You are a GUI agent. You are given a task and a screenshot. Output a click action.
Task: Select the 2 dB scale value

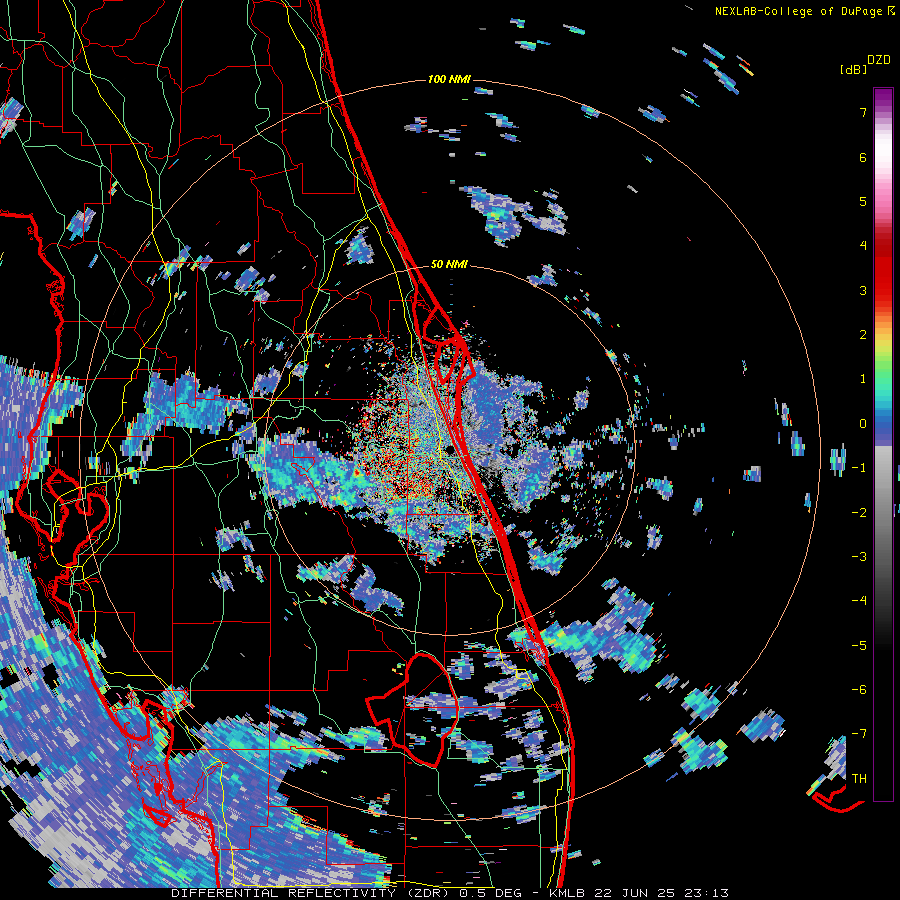[x=863, y=335]
